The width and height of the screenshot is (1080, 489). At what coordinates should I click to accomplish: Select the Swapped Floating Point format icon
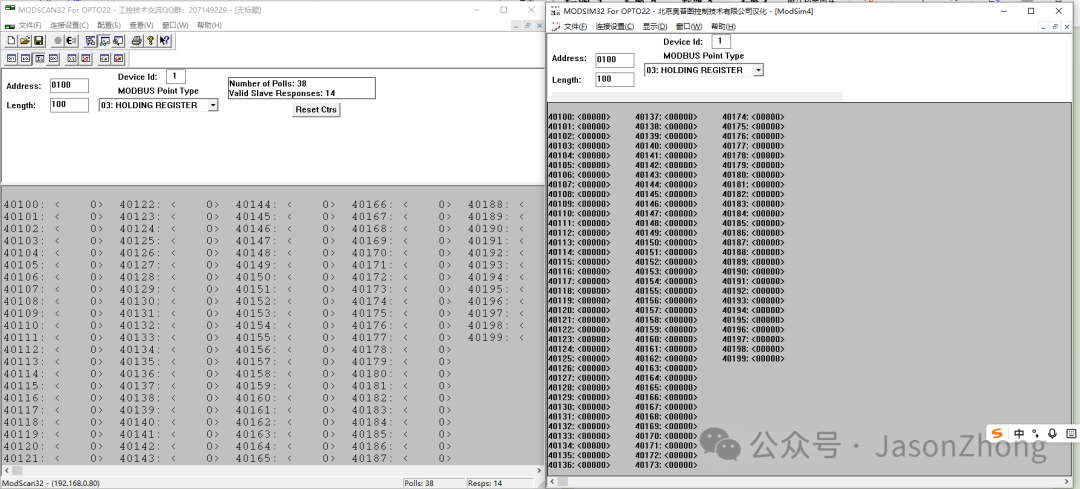pos(85,59)
